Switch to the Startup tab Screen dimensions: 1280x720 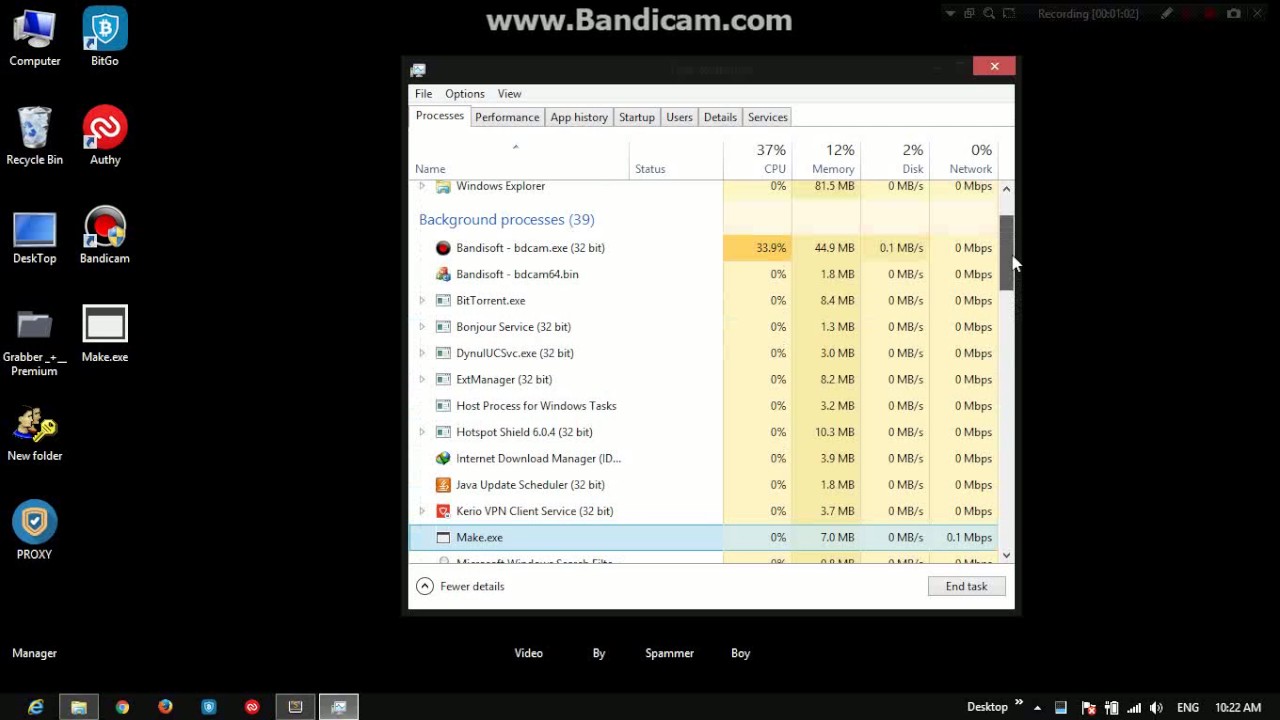pos(636,117)
